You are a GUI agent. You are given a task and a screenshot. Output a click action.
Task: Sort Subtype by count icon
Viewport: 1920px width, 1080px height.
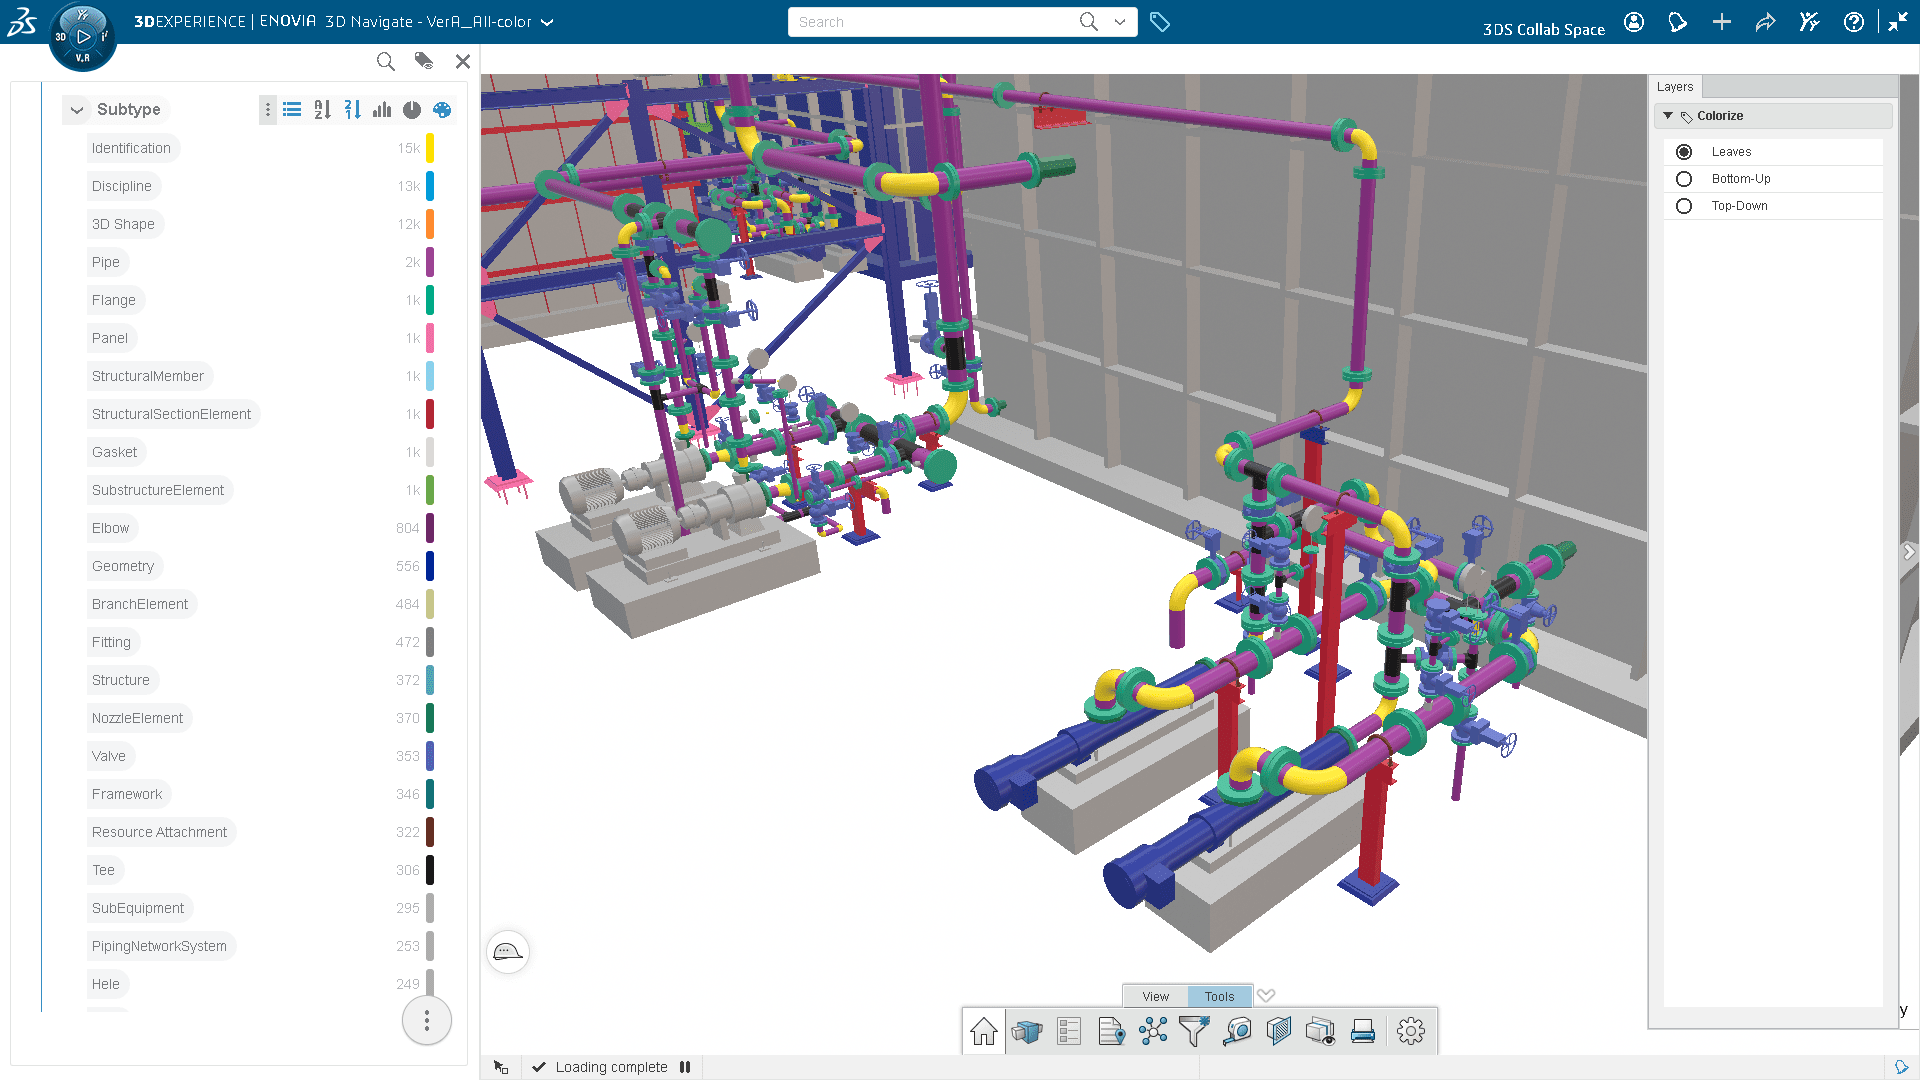[352, 110]
